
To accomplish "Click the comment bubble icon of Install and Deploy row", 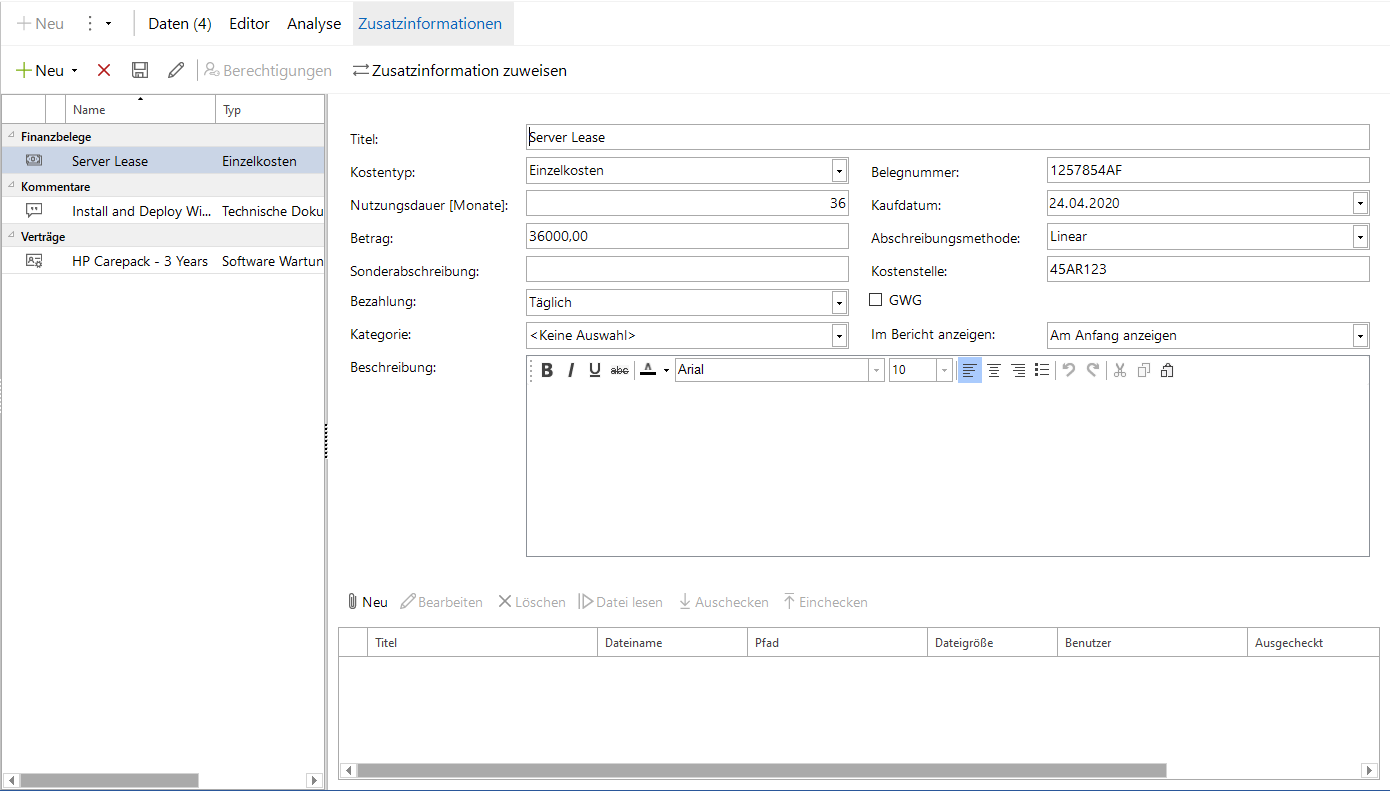I will point(34,210).
